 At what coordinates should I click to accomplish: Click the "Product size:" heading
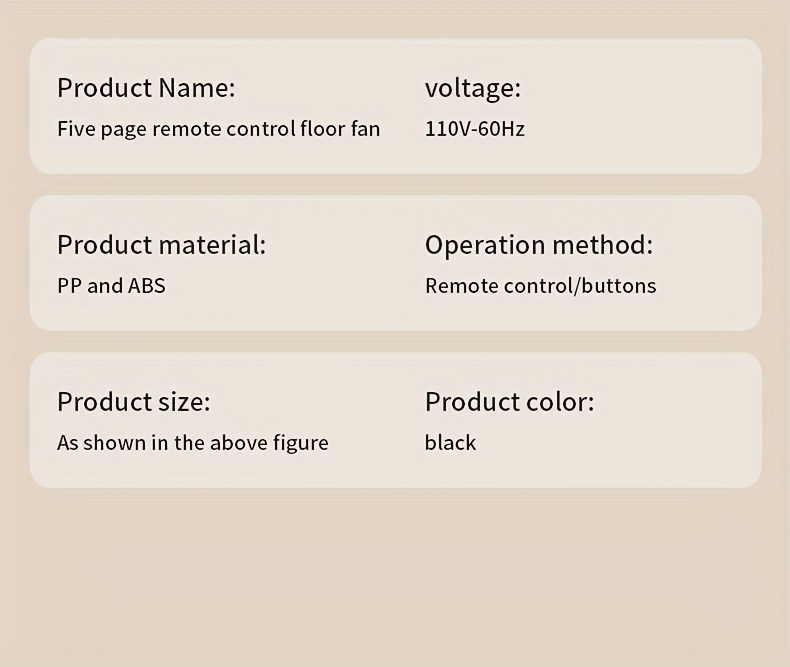click(133, 402)
